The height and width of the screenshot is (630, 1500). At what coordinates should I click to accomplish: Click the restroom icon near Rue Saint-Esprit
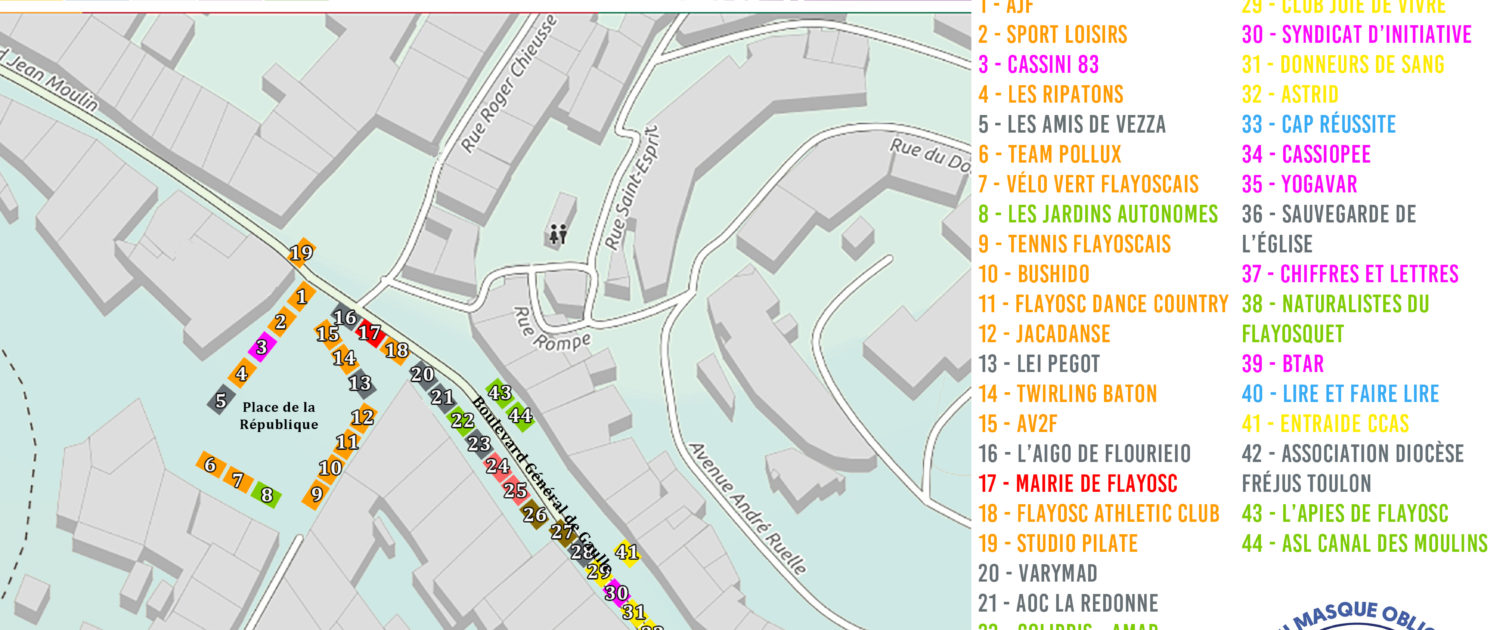557,235
